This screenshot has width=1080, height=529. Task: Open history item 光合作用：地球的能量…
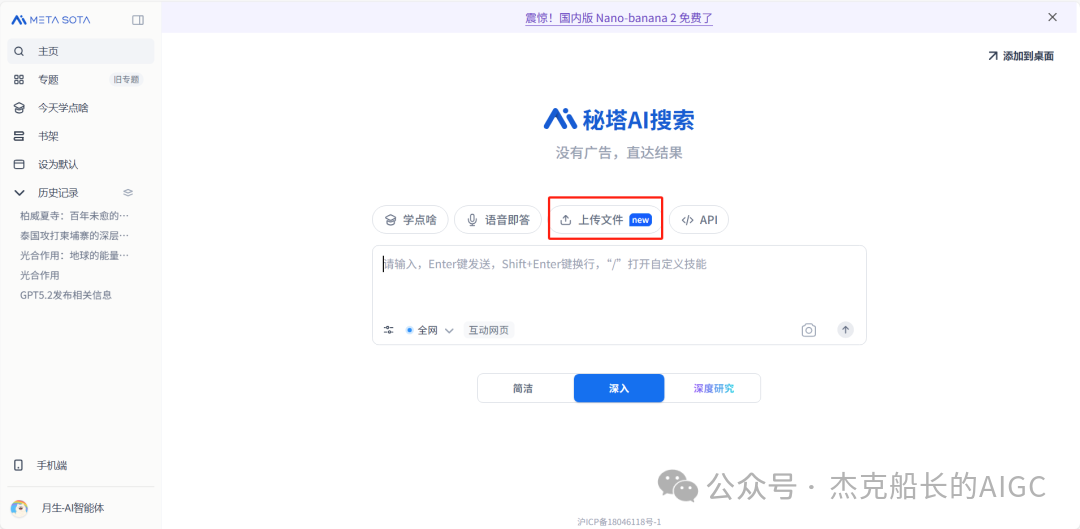pos(74,256)
